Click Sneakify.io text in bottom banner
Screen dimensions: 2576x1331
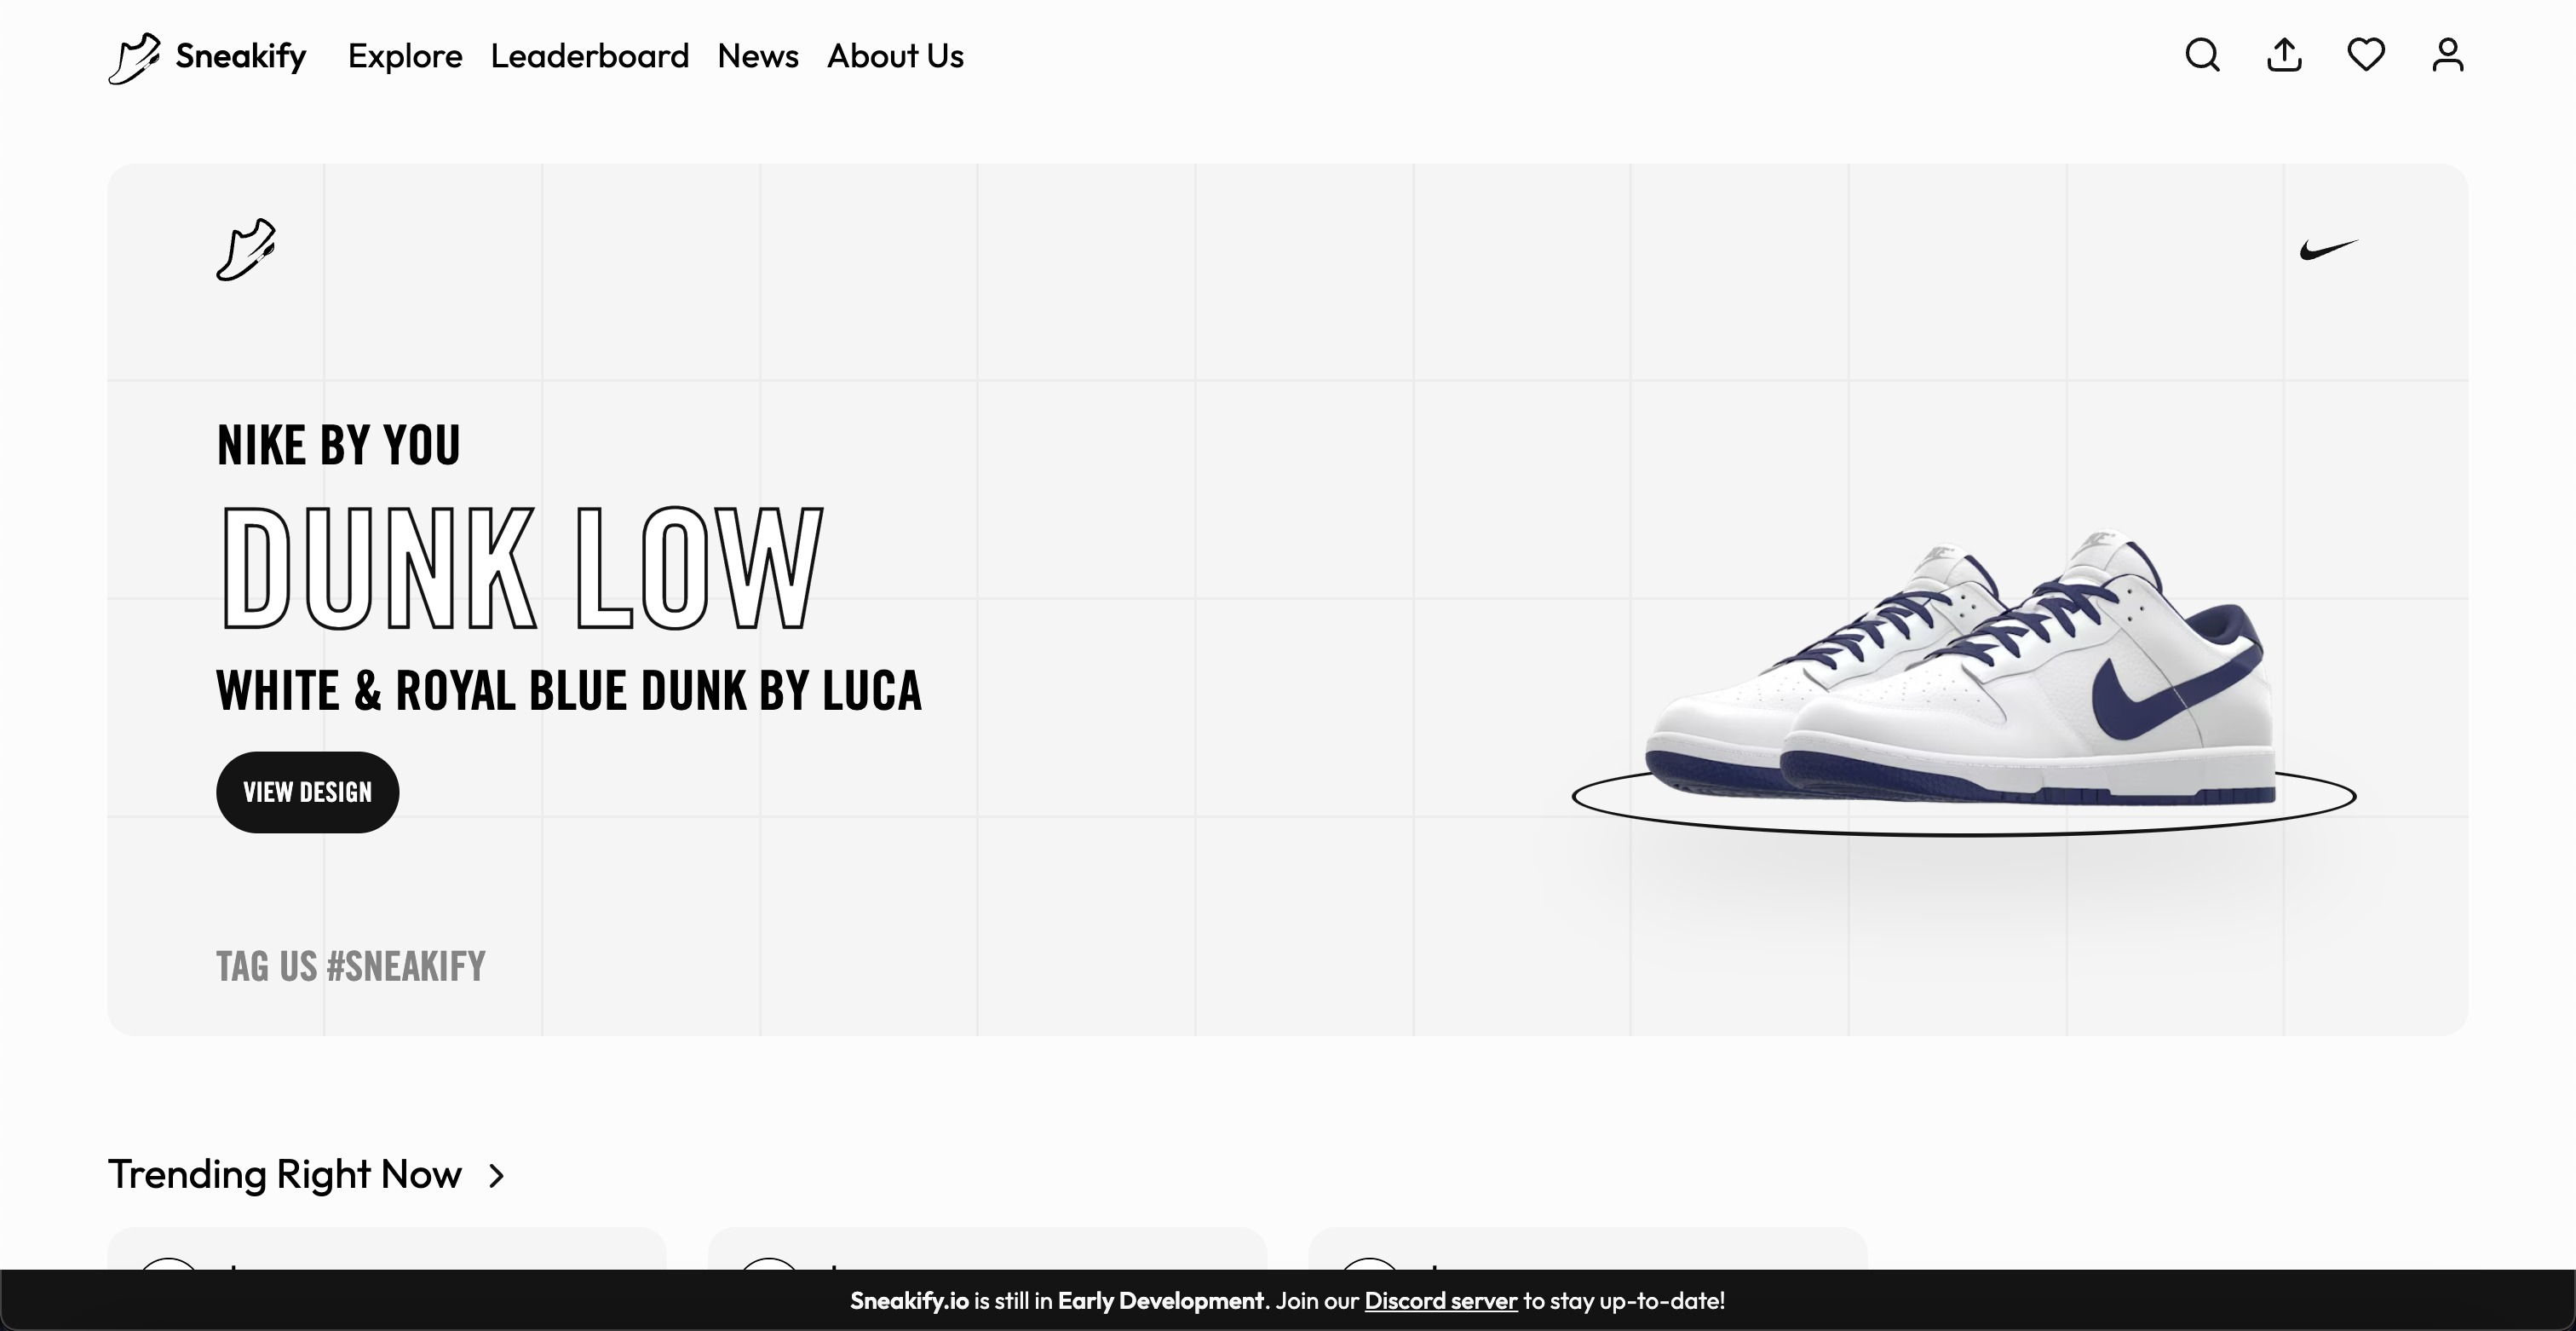(x=909, y=1300)
